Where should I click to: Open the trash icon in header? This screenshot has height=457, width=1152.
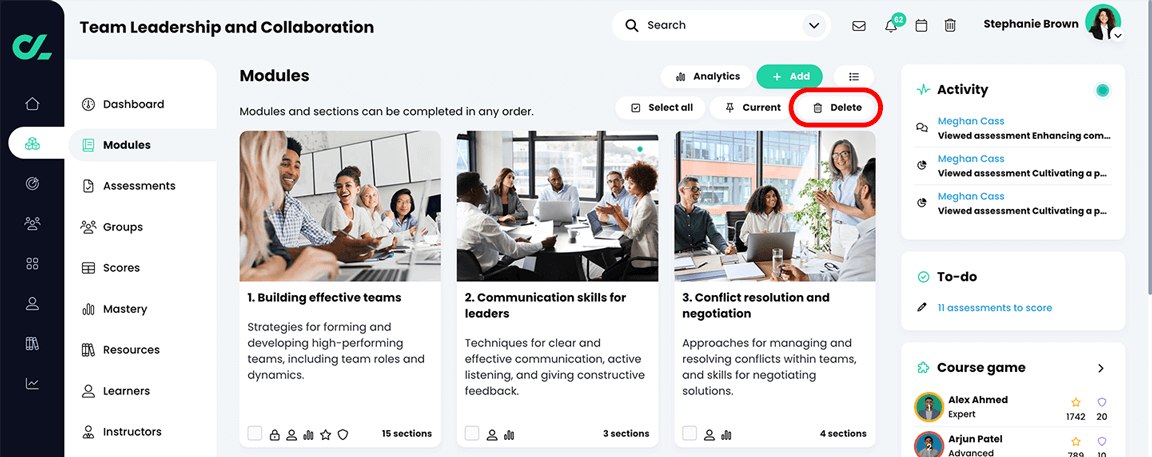pyautogui.click(x=950, y=26)
